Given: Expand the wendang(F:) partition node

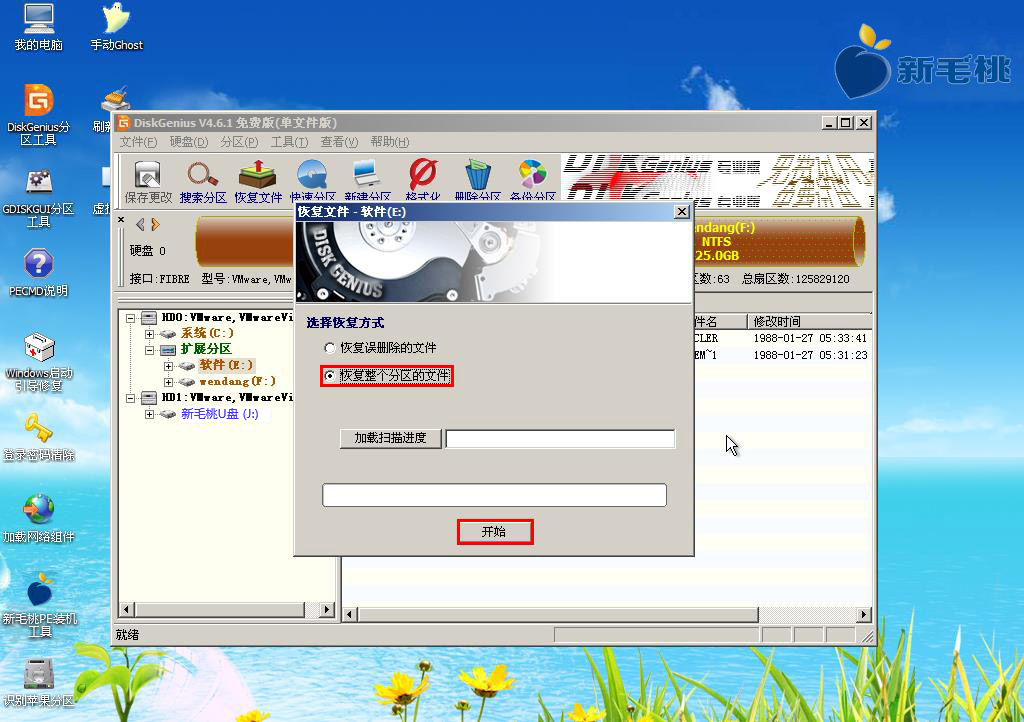Looking at the screenshot, I should pos(168,382).
